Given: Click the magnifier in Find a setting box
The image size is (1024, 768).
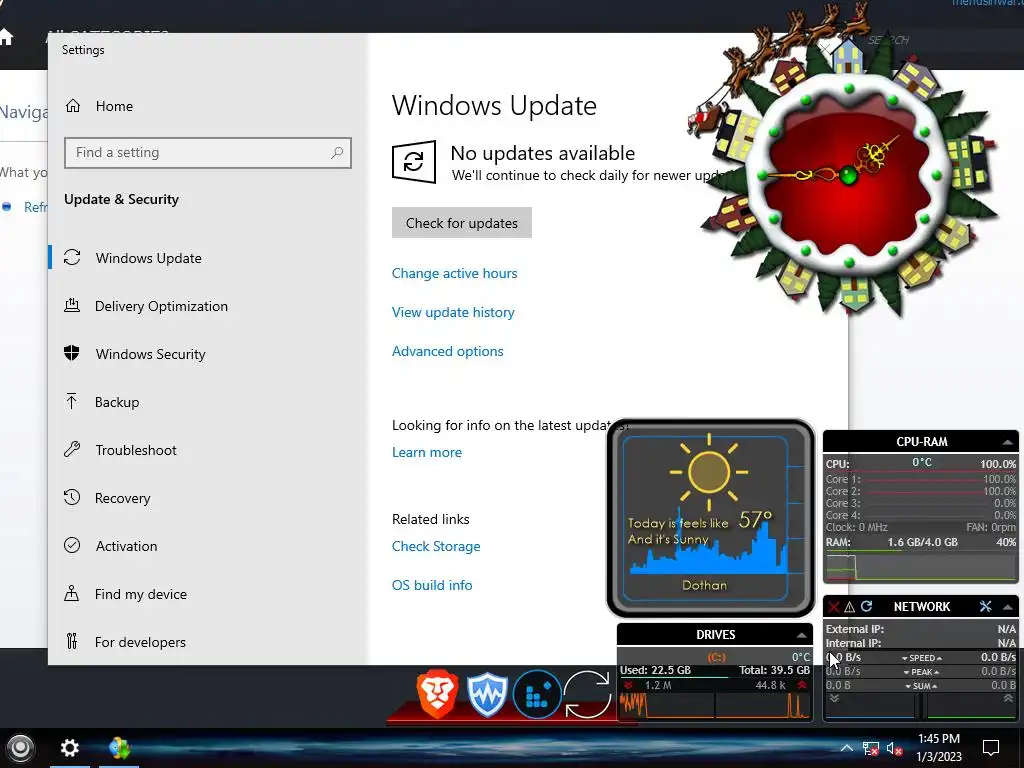Looking at the screenshot, I should [x=337, y=153].
